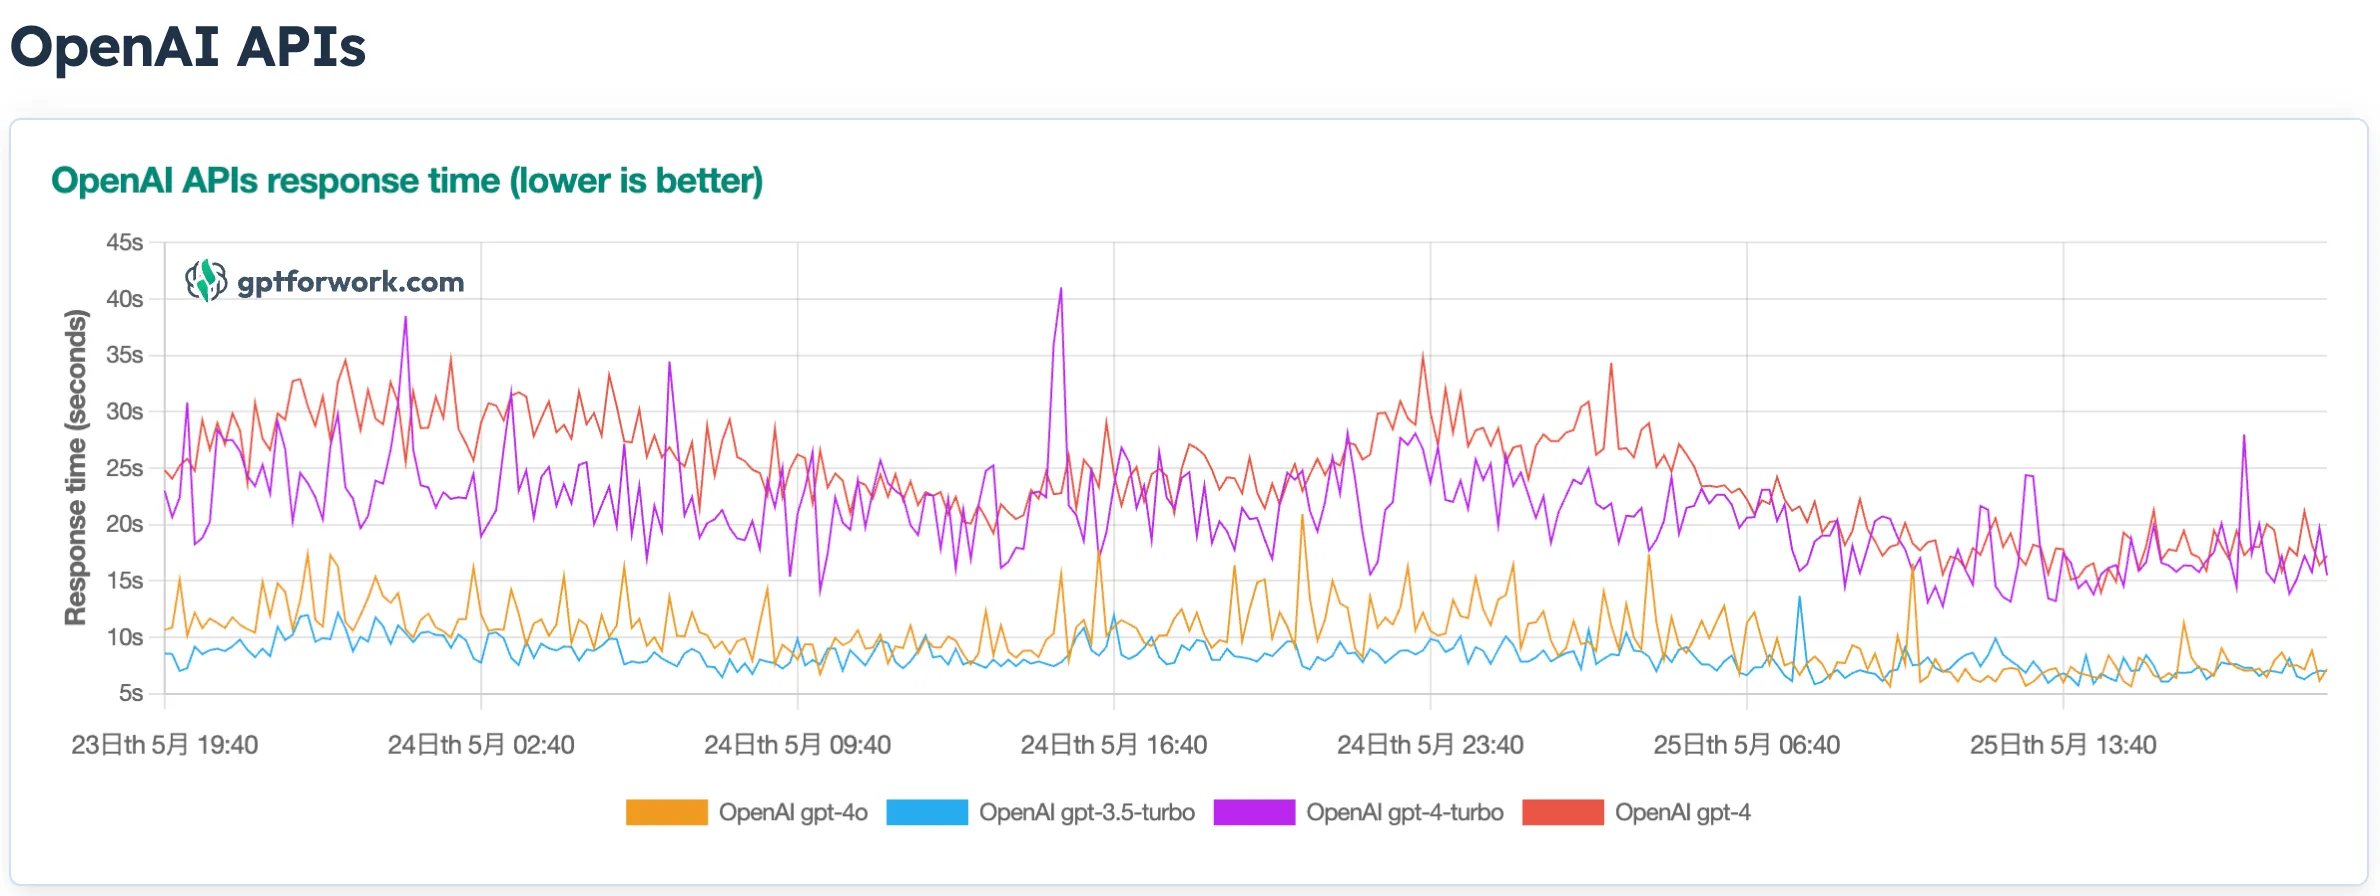Click the purple gpt-4-turbo legend swatch

[x=1254, y=812]
